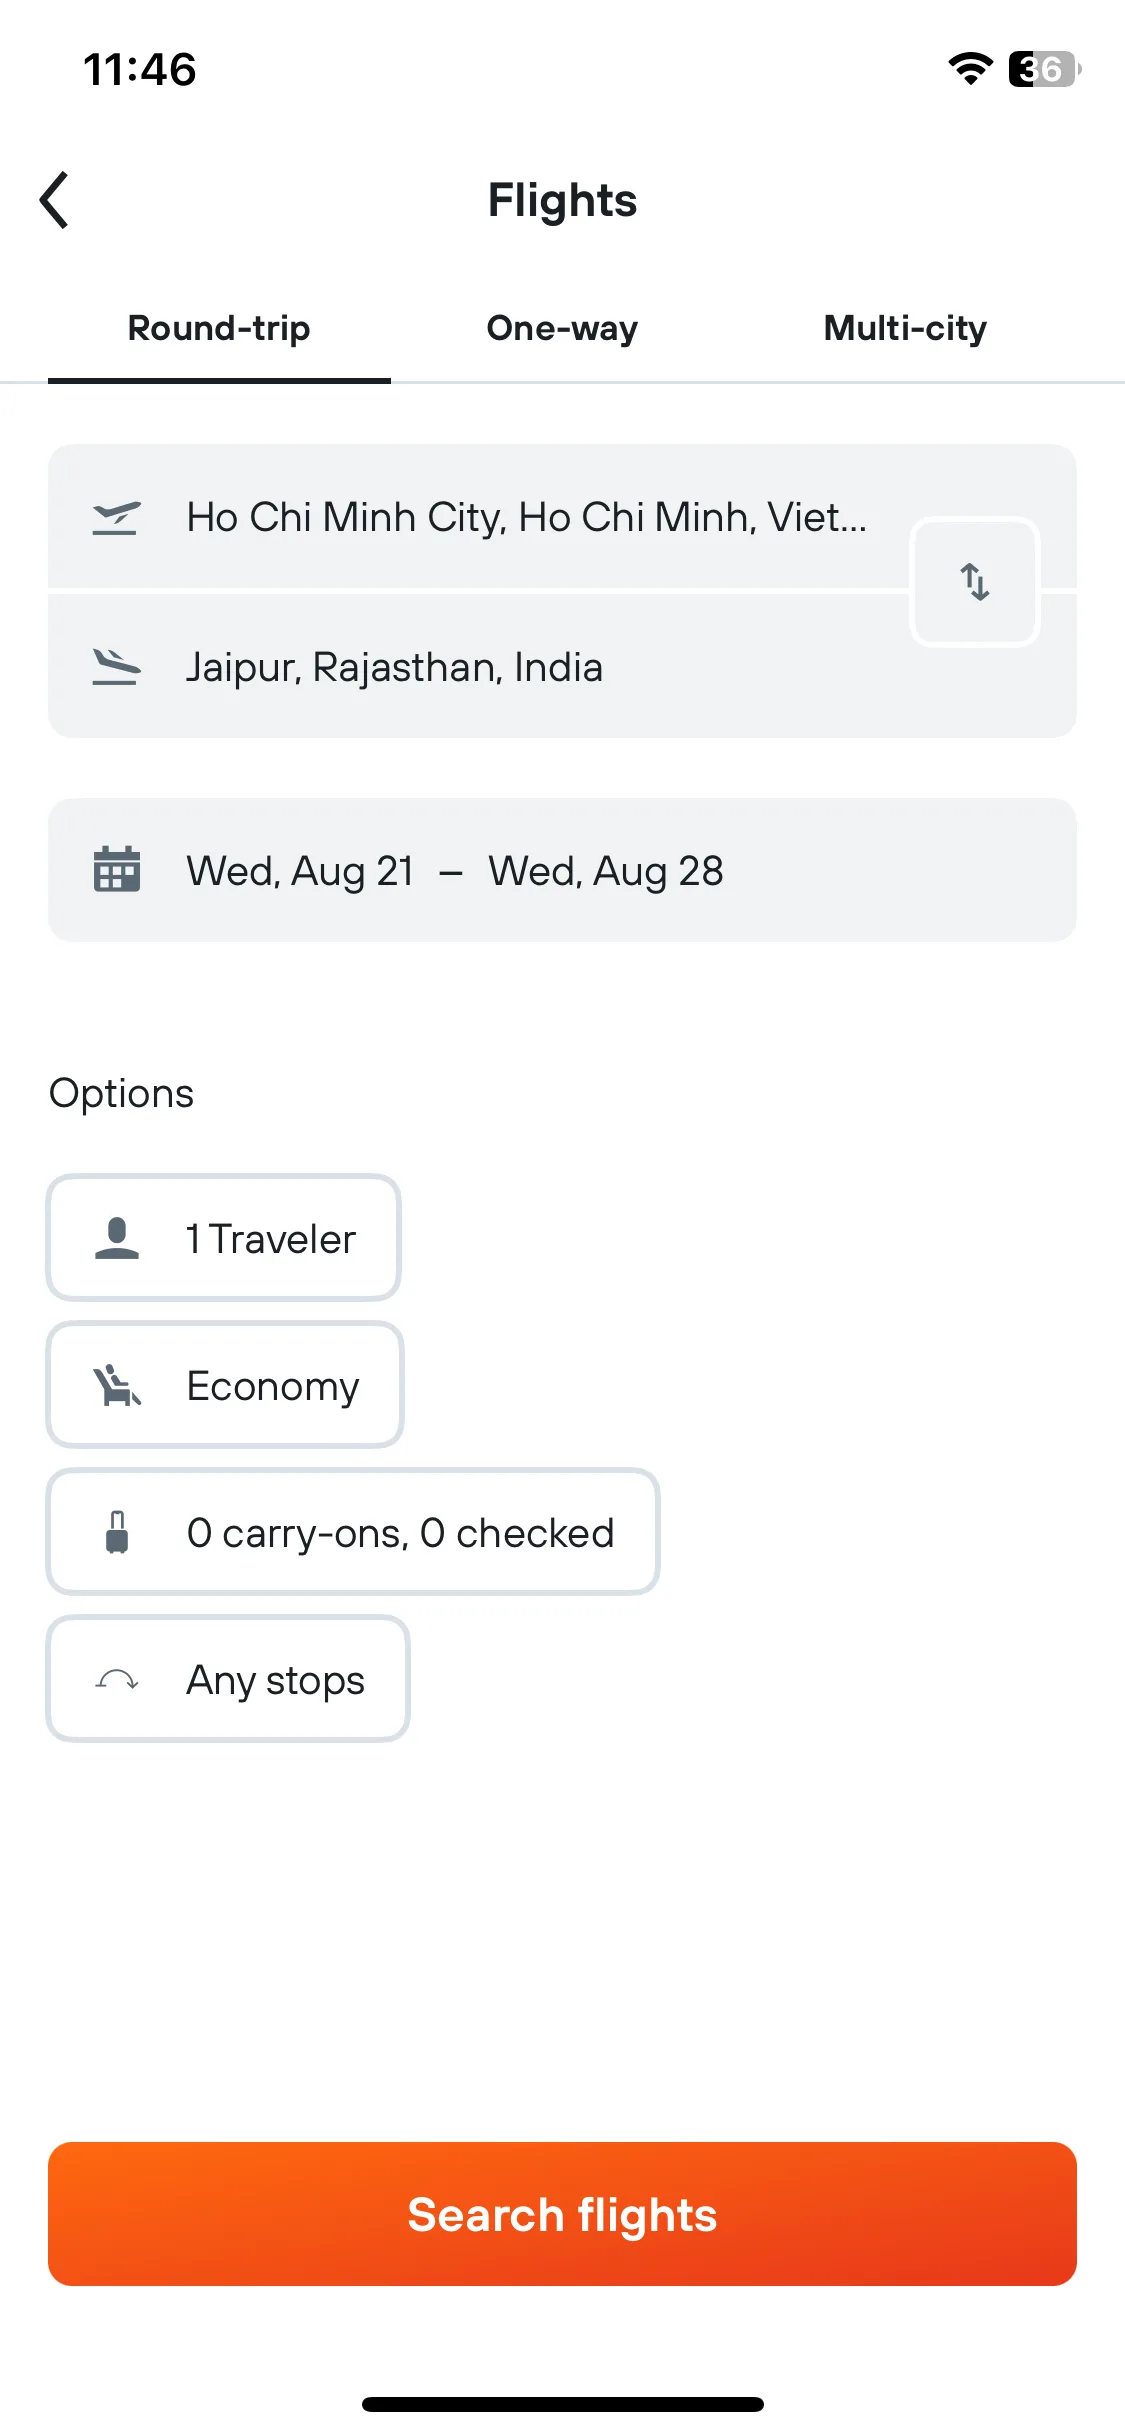Image resolution: width=1125 pixels, height=2436 pixels.
Task: Tap the departure plane takeoff icon
Action: pos(116,517)
